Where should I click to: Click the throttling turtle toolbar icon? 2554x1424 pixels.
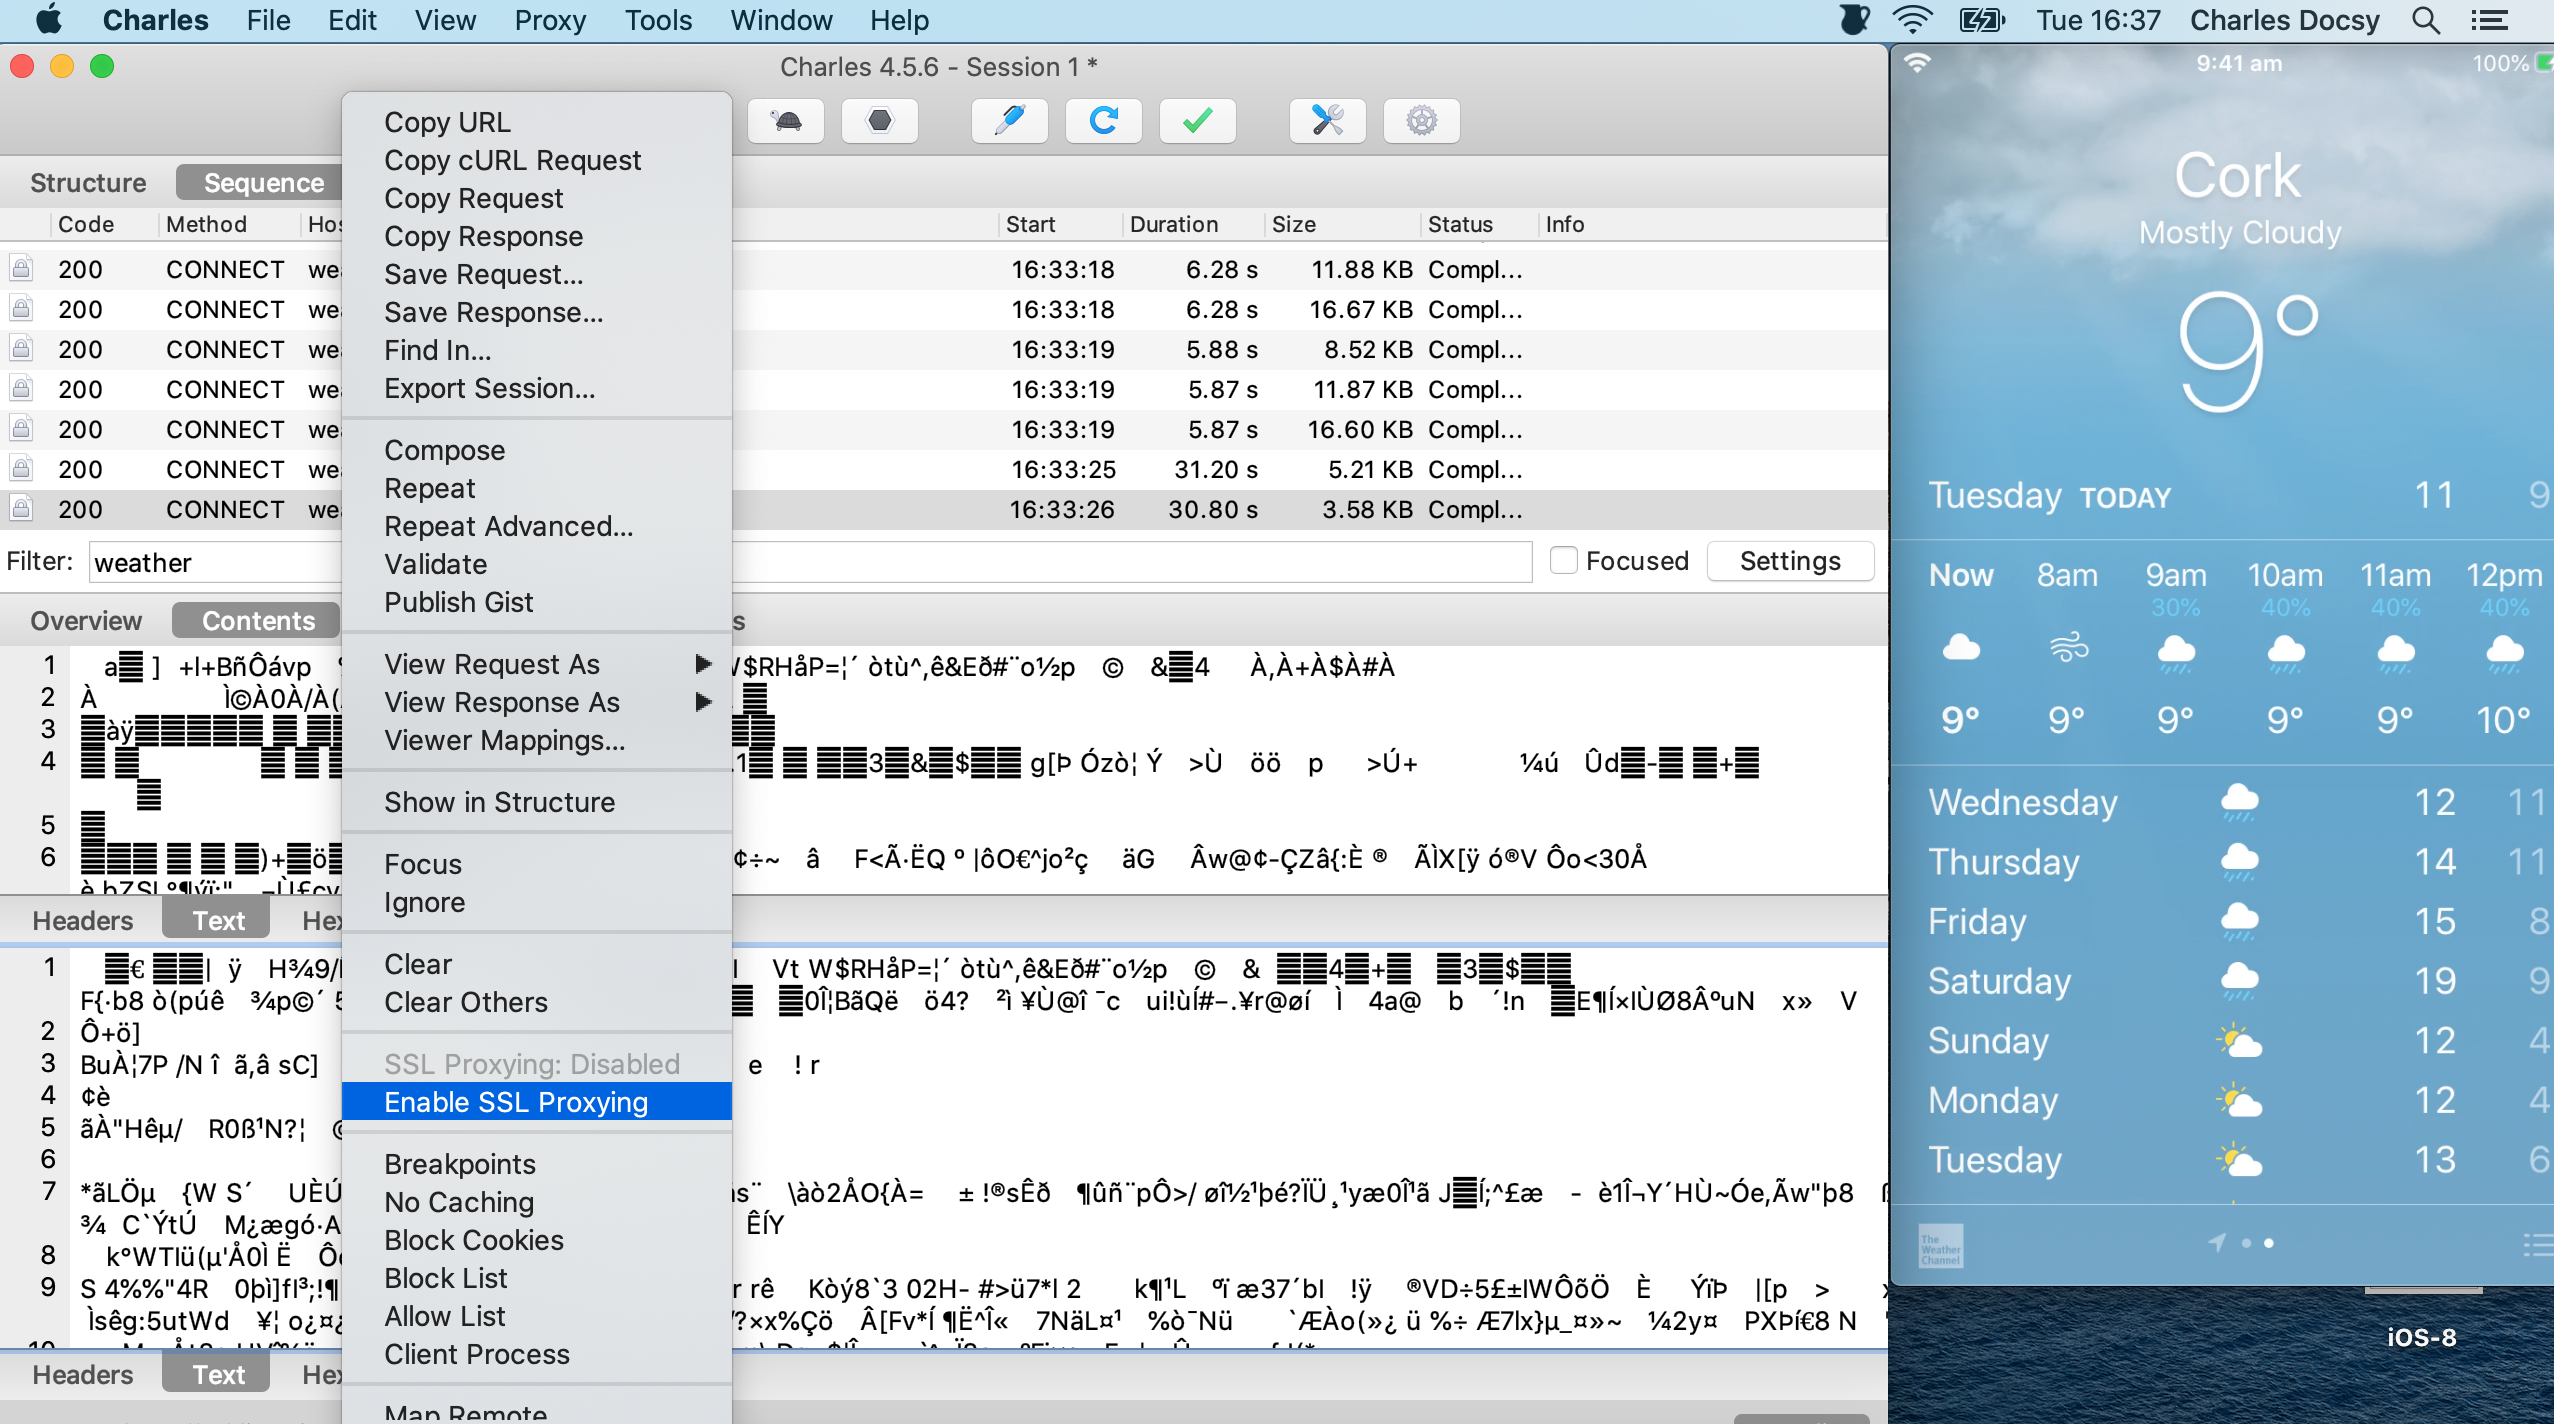click(x=787, y=121)
